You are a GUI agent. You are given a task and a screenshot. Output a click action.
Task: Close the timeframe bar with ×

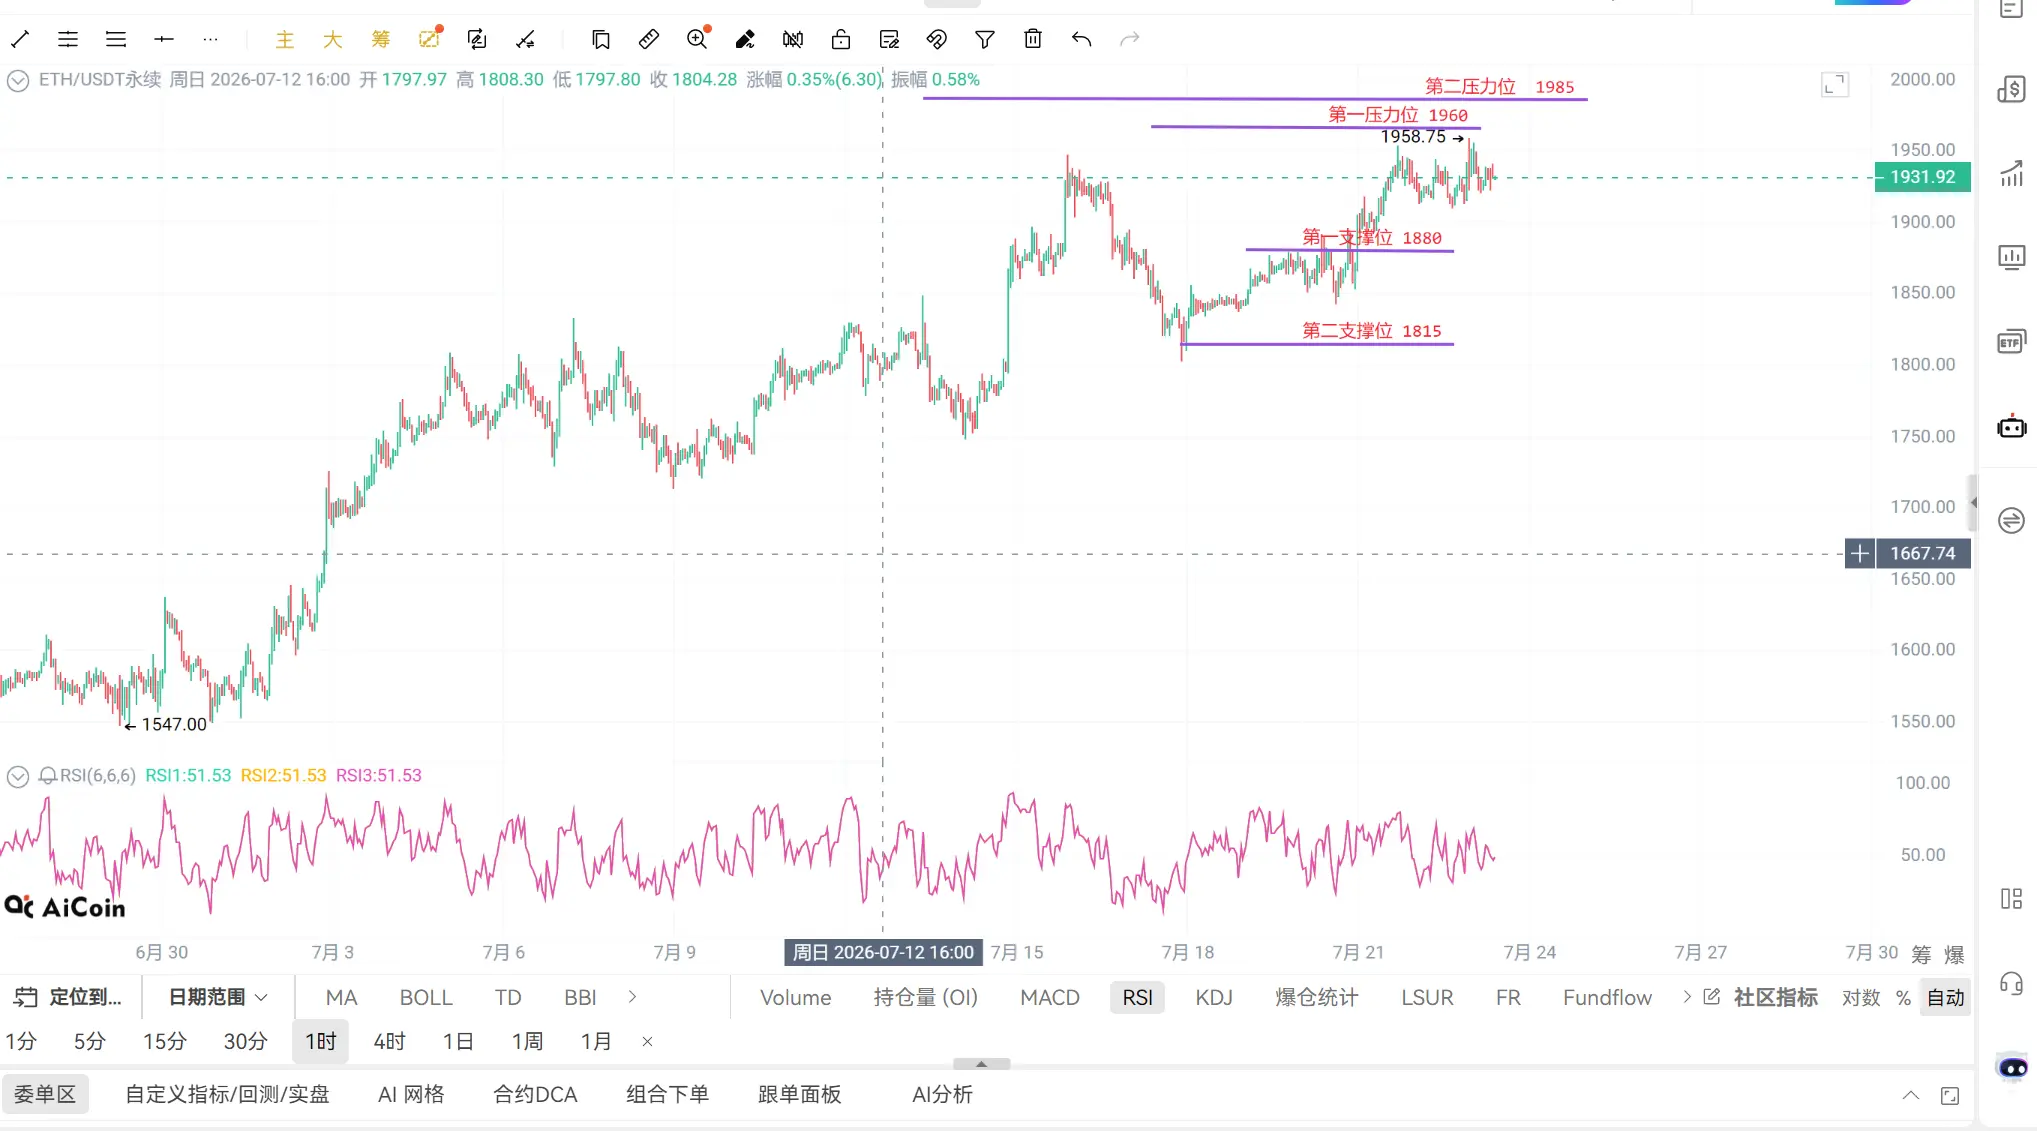click(x=647, y=1042)
